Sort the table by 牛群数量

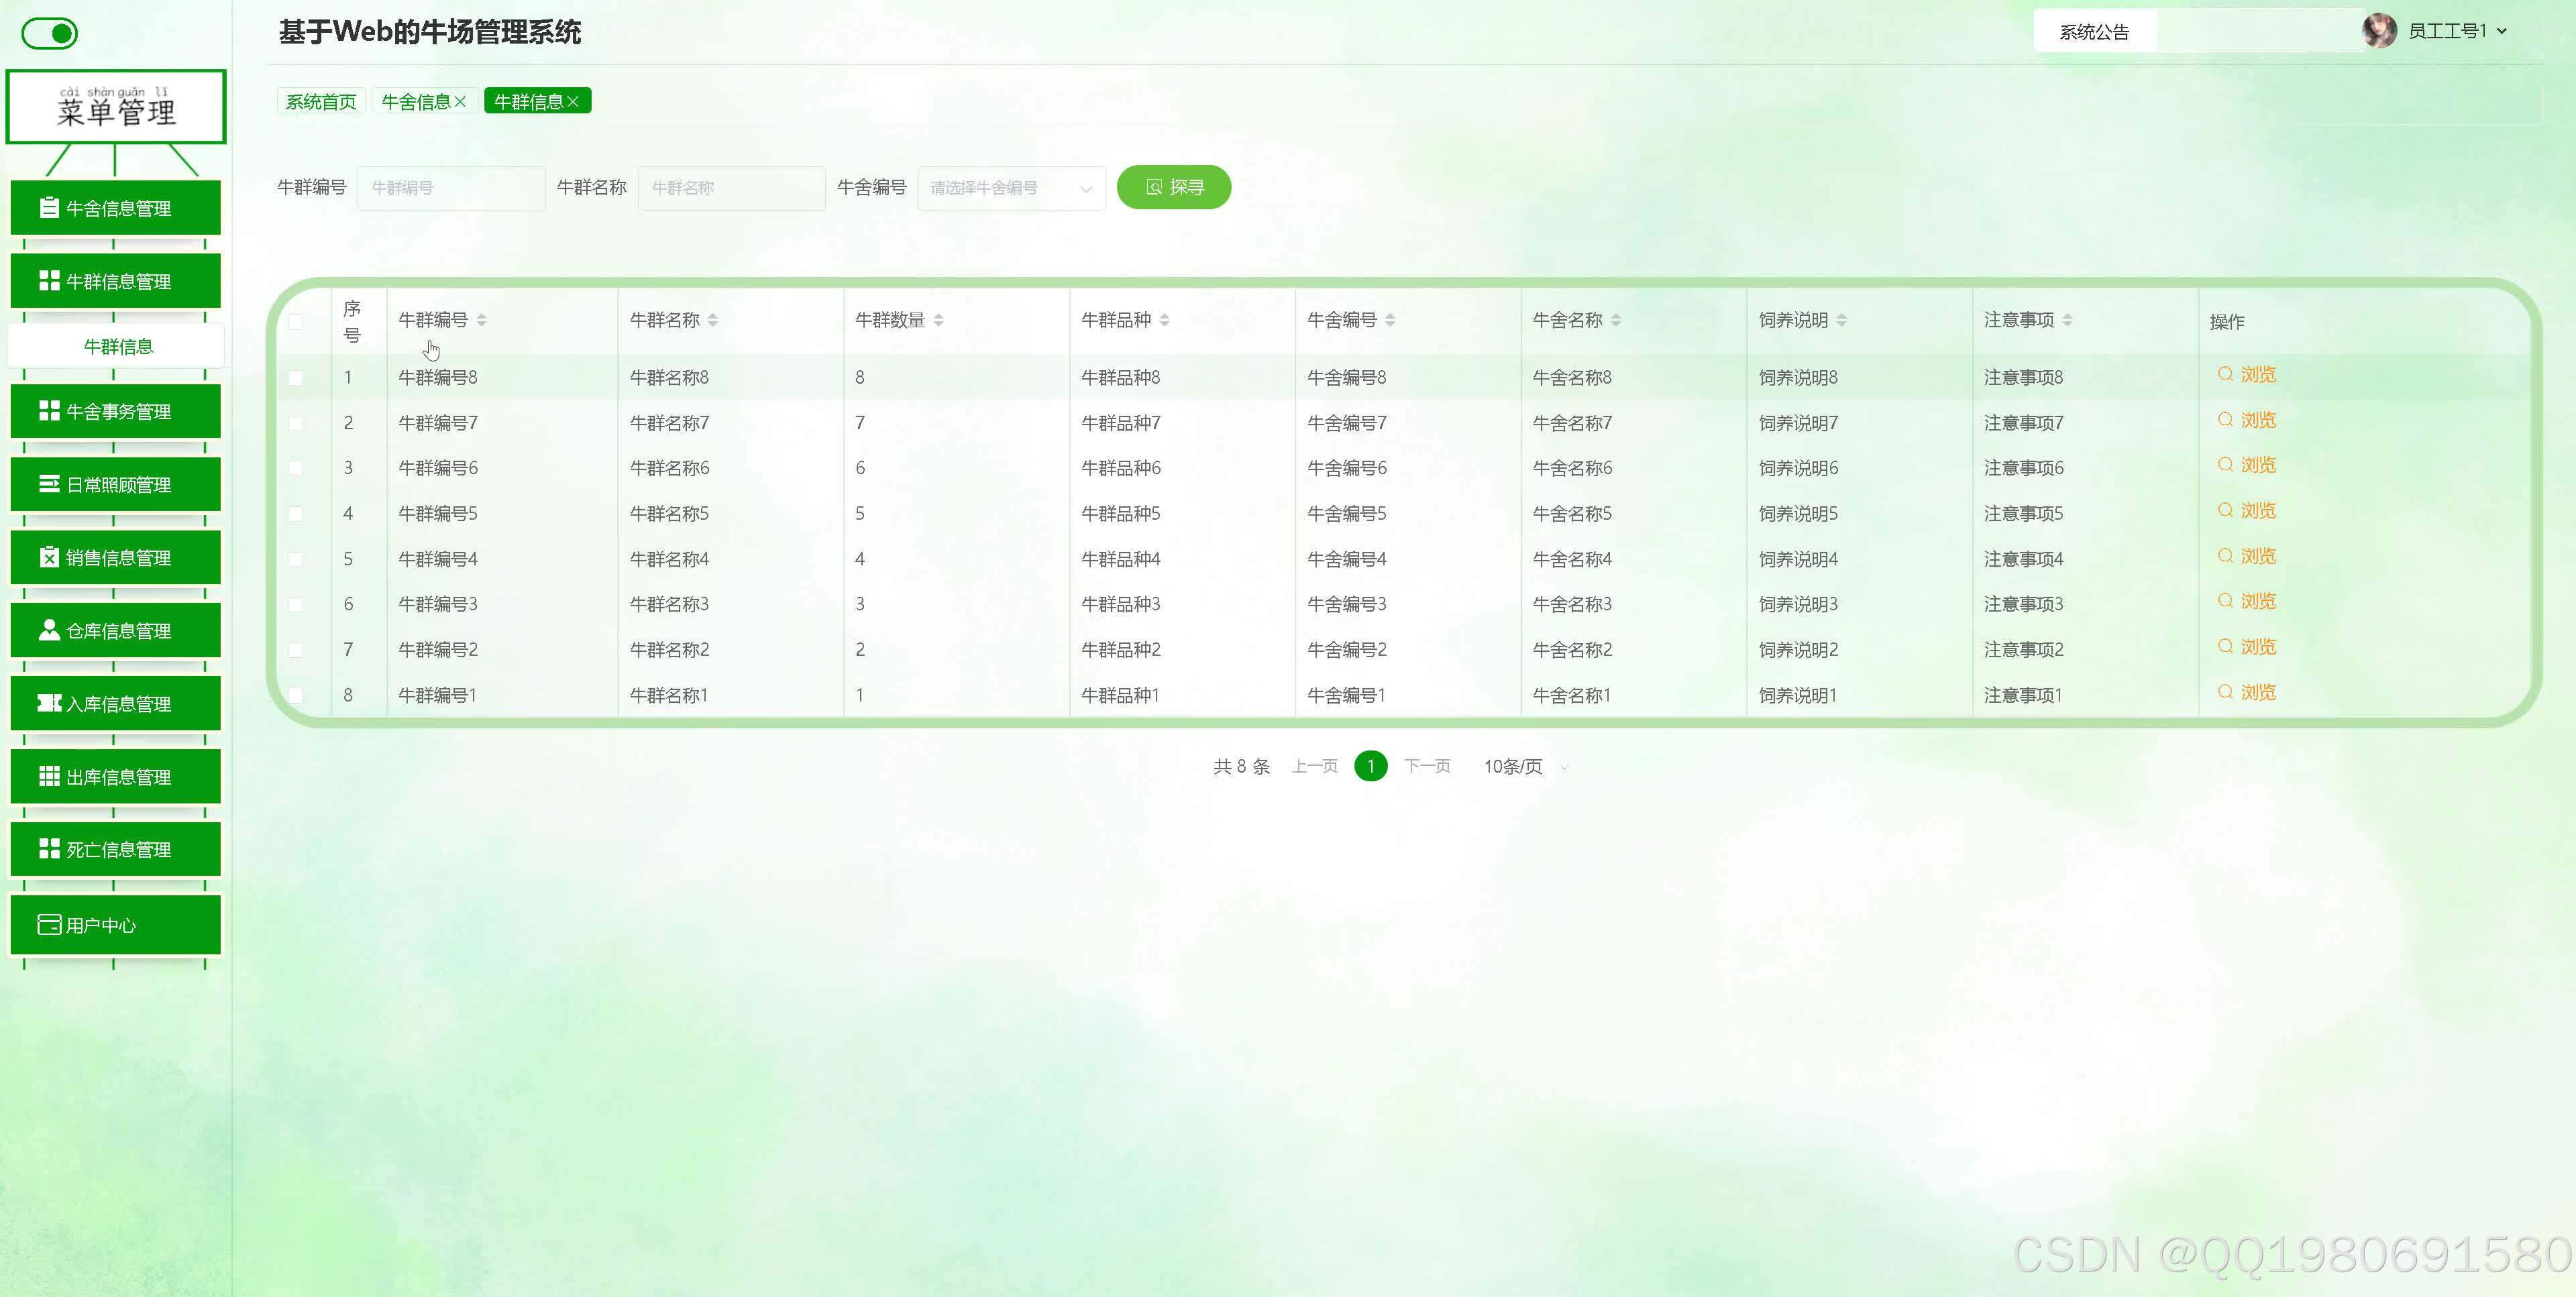(938, 320)
